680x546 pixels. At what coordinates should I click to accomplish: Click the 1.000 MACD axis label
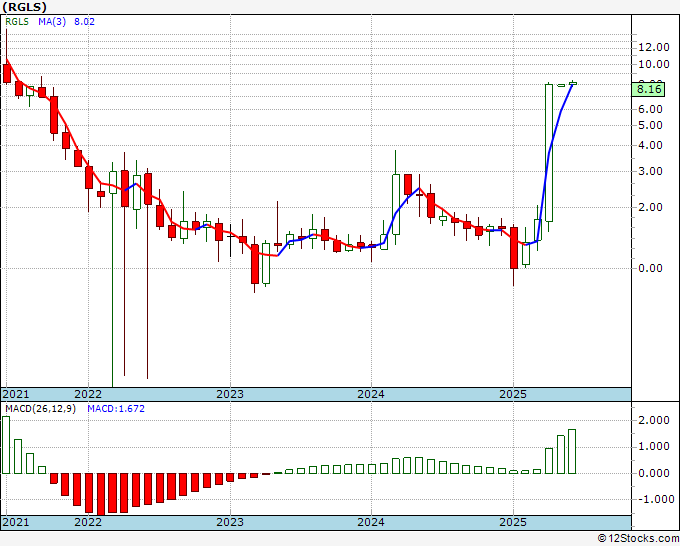[654, 447]
